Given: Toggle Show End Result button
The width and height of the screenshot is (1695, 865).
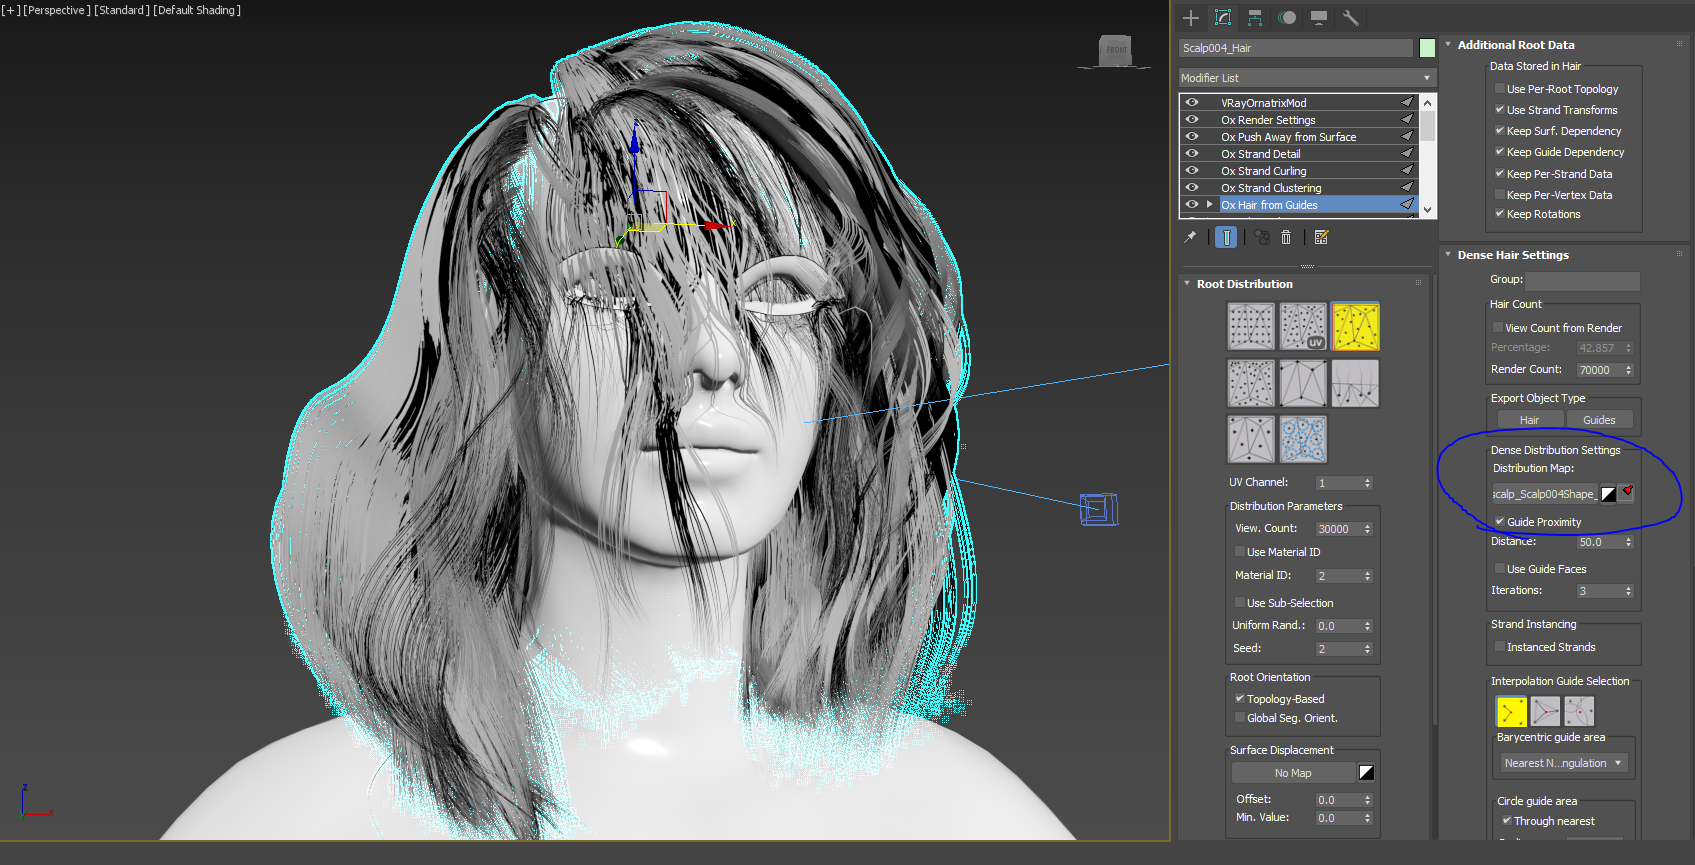Looking at the screenshot, I should (1226, 238).
